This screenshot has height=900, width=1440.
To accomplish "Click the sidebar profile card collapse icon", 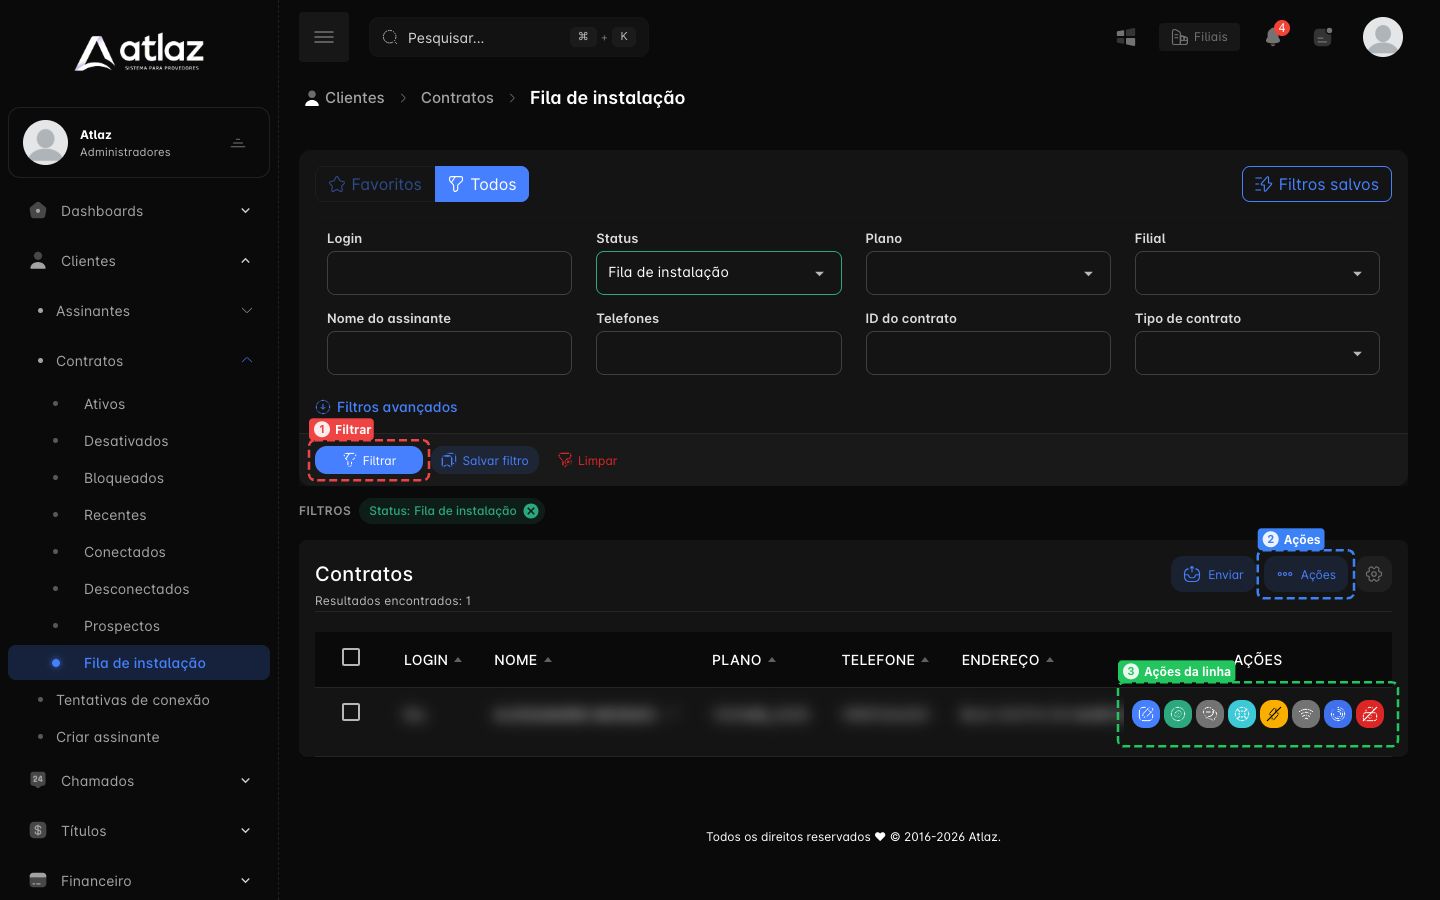I will (238, 143).
